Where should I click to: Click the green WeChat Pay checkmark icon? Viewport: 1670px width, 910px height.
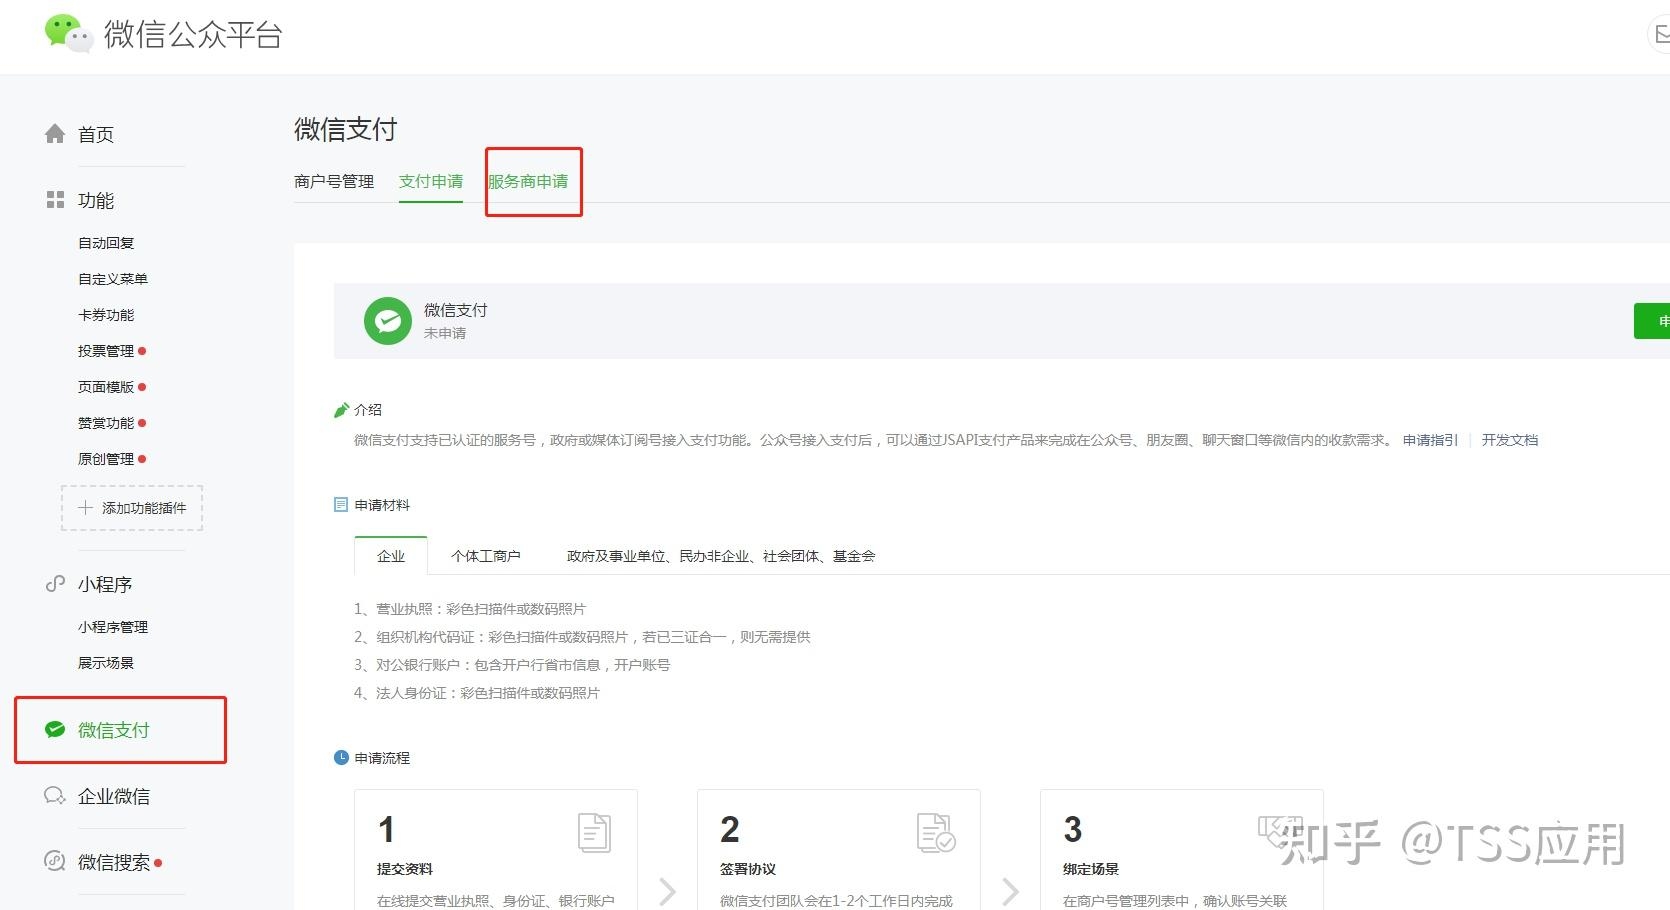click(x=387, y=321)
